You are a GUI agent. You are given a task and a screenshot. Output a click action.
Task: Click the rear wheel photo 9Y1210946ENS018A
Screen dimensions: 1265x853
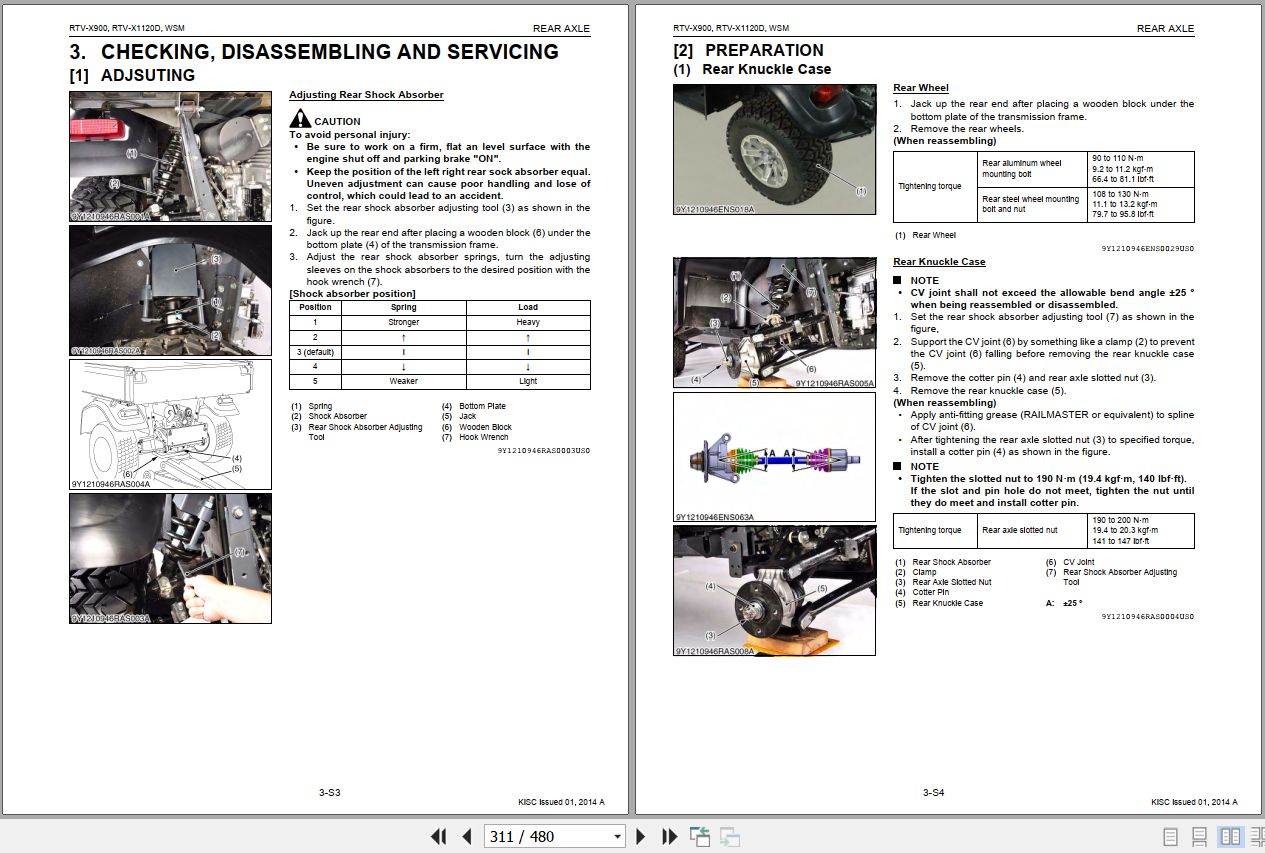click(774, 149)
